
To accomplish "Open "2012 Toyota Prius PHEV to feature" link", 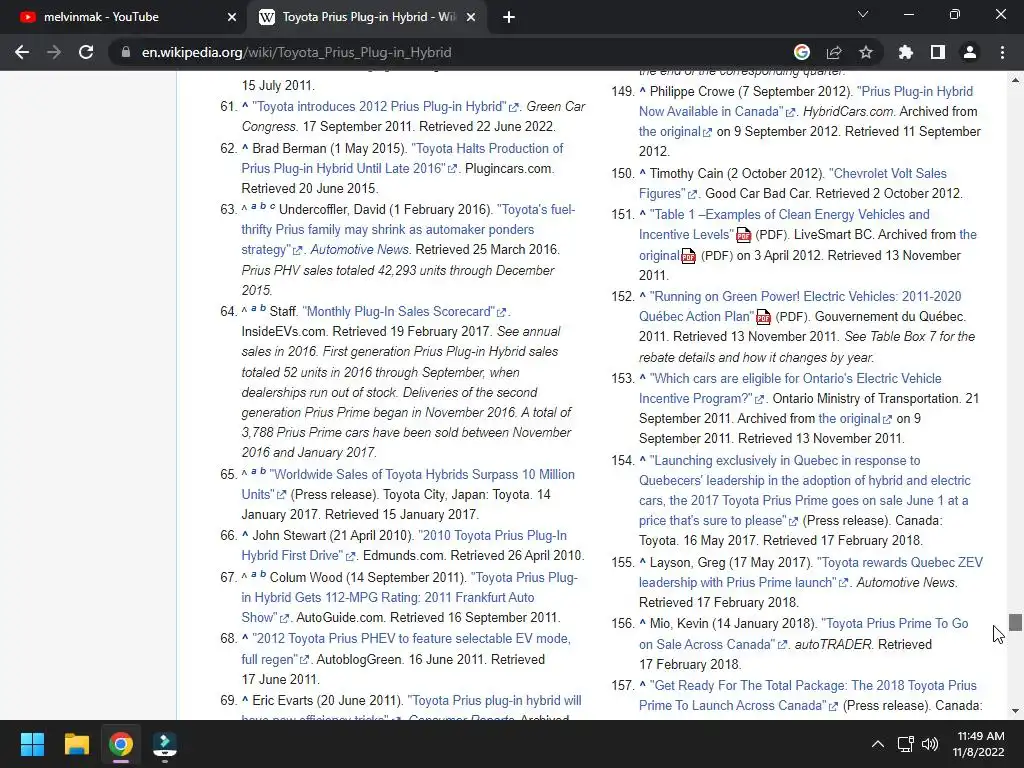I will 406,648.
